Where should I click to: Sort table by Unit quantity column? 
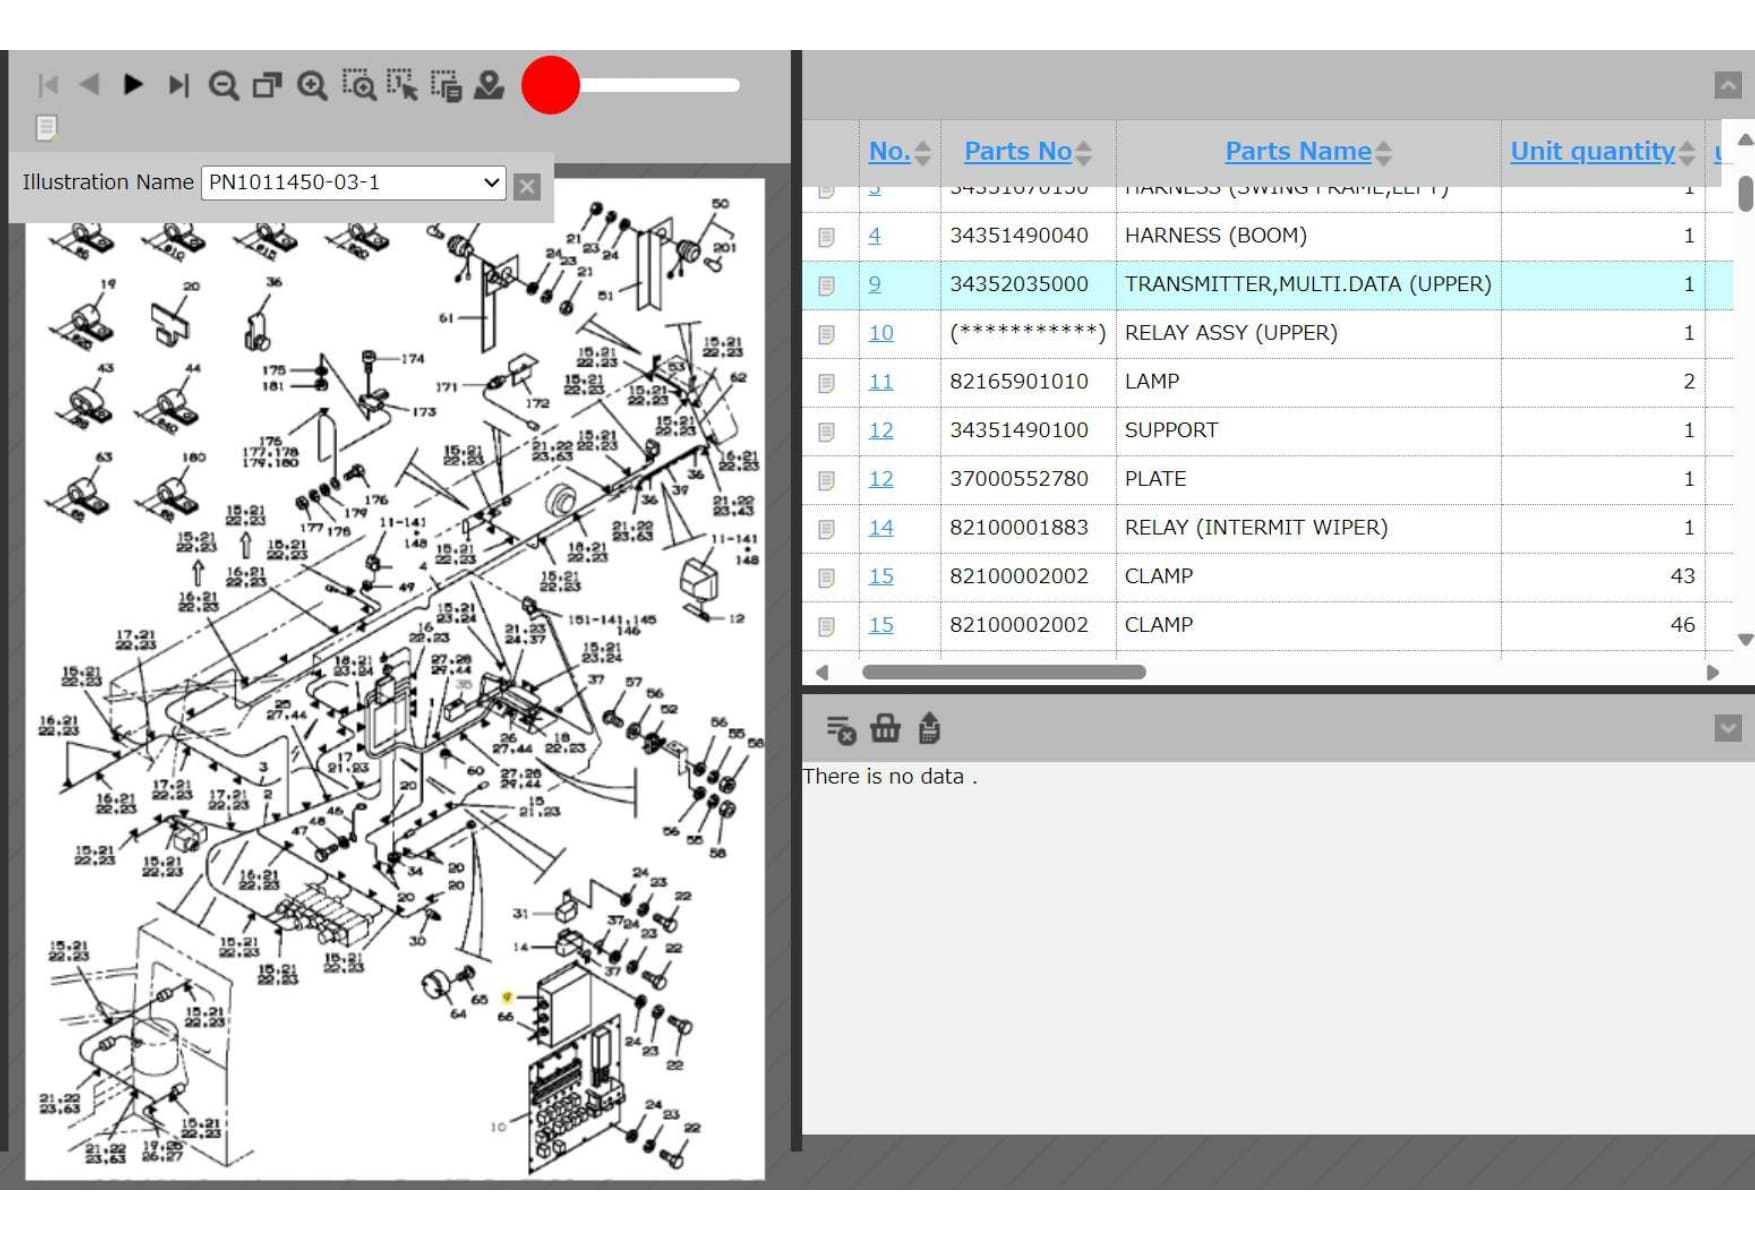[1592, 151]
